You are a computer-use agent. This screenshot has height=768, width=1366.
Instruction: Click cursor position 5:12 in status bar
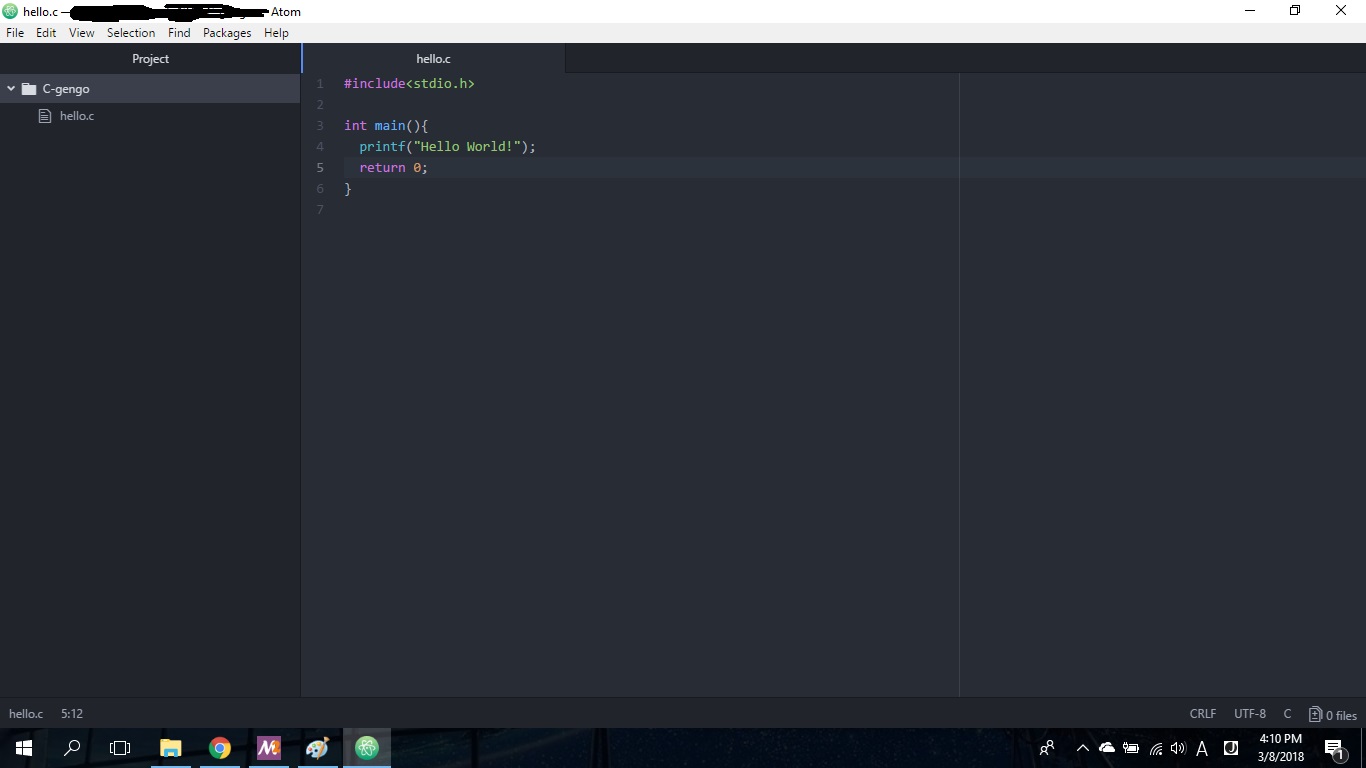[72, 714]
